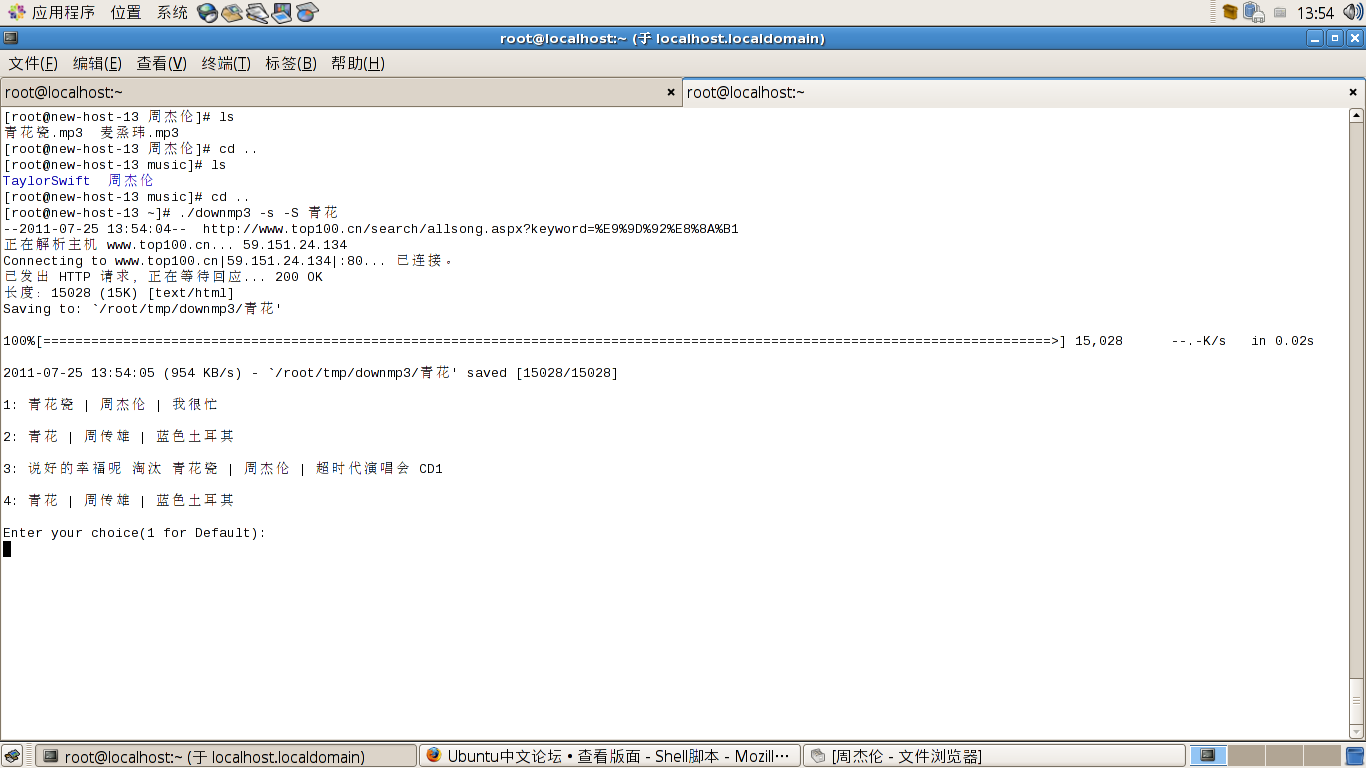Click the blue 周杰伦 directory name in ls output
Screen dimensions: 1366x768
click(131, 181)
